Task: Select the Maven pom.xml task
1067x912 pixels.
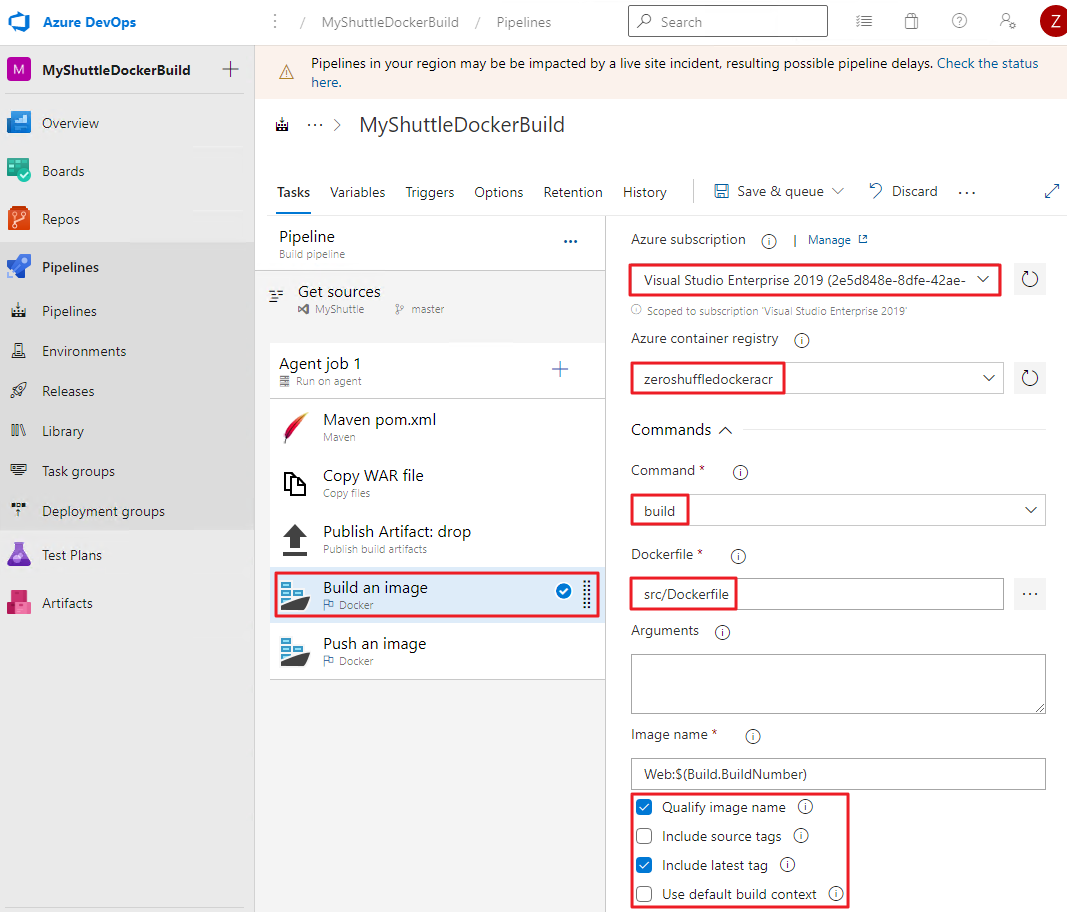Action: tap(438, 427)
